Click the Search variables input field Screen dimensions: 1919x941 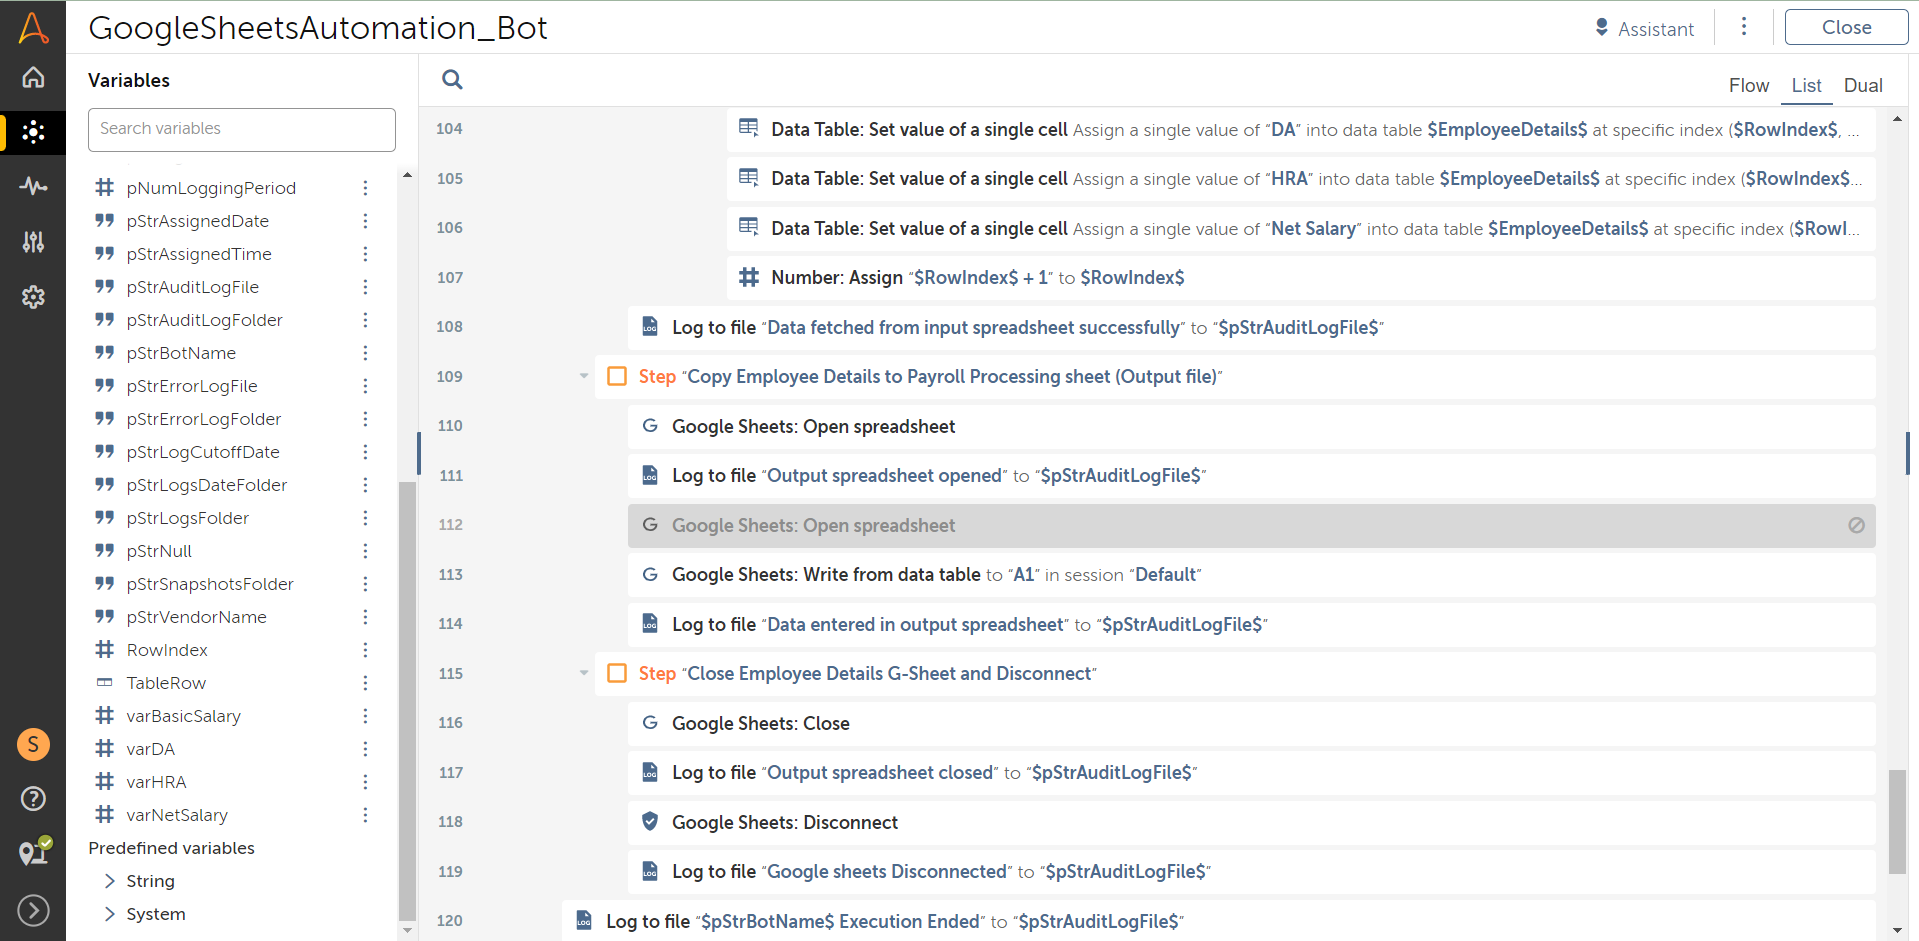[x=242, y=129]
